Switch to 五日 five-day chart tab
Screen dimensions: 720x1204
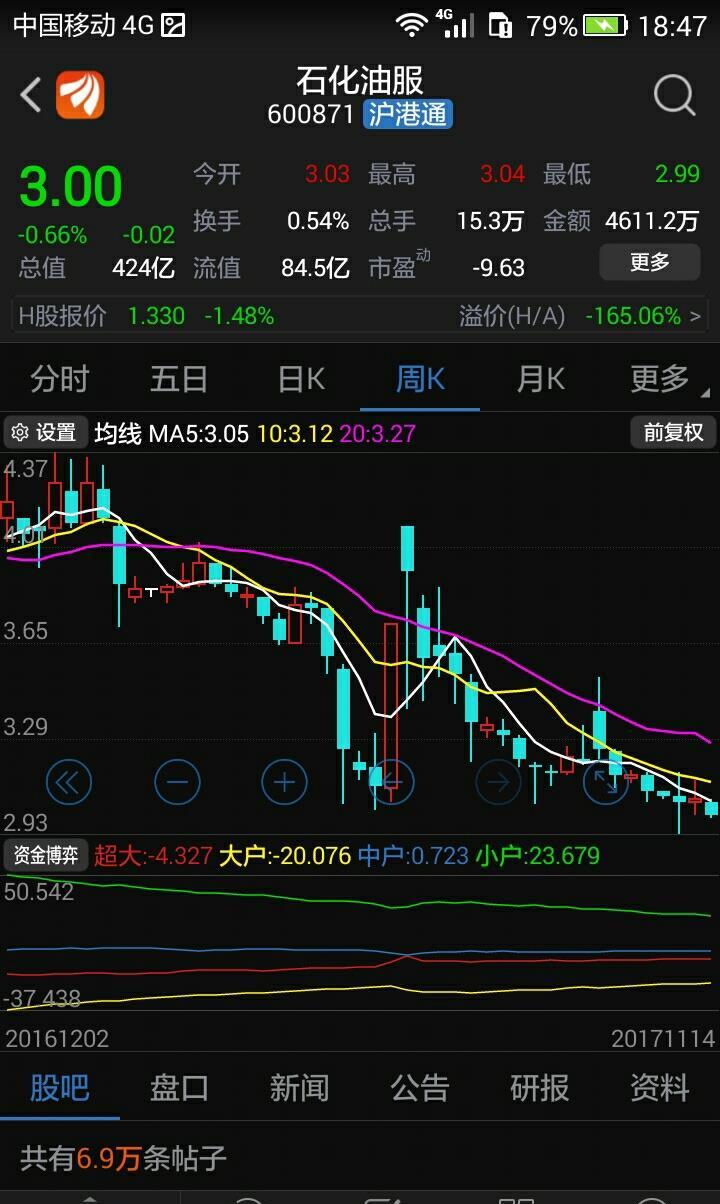pyautogui.click(x=180, y=379)
